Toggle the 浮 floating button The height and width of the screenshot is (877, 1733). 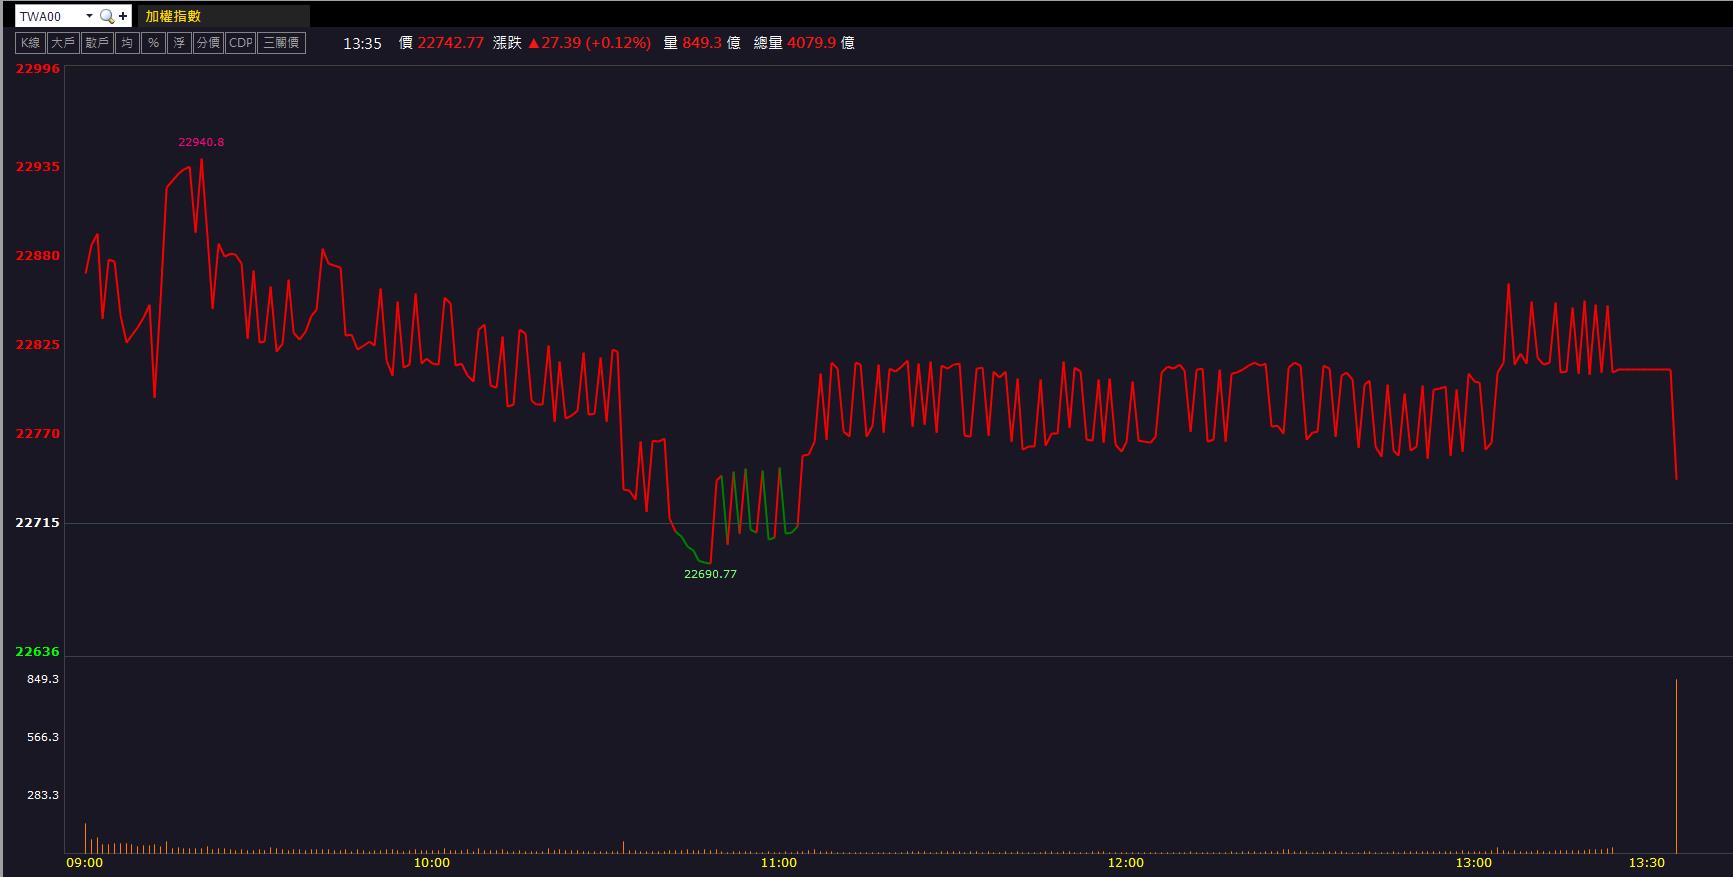click(x=179, y=43)
